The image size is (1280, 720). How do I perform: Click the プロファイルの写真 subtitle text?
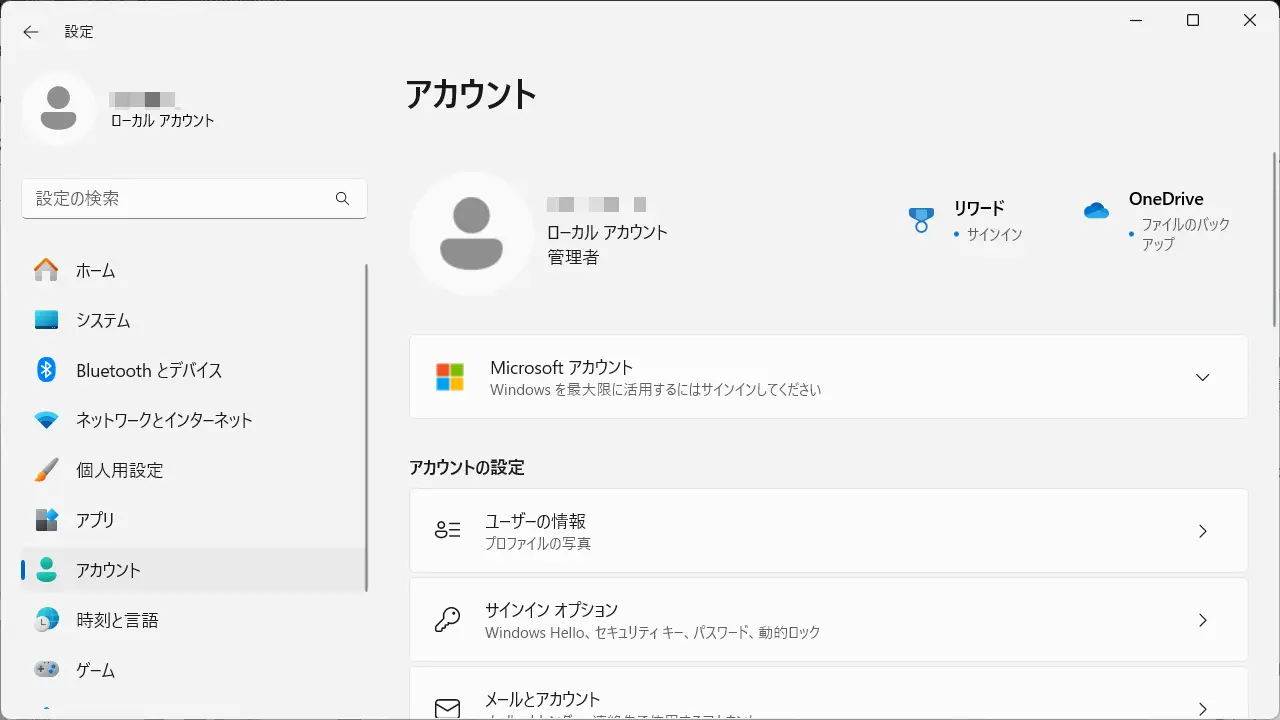tap(538, 544)
